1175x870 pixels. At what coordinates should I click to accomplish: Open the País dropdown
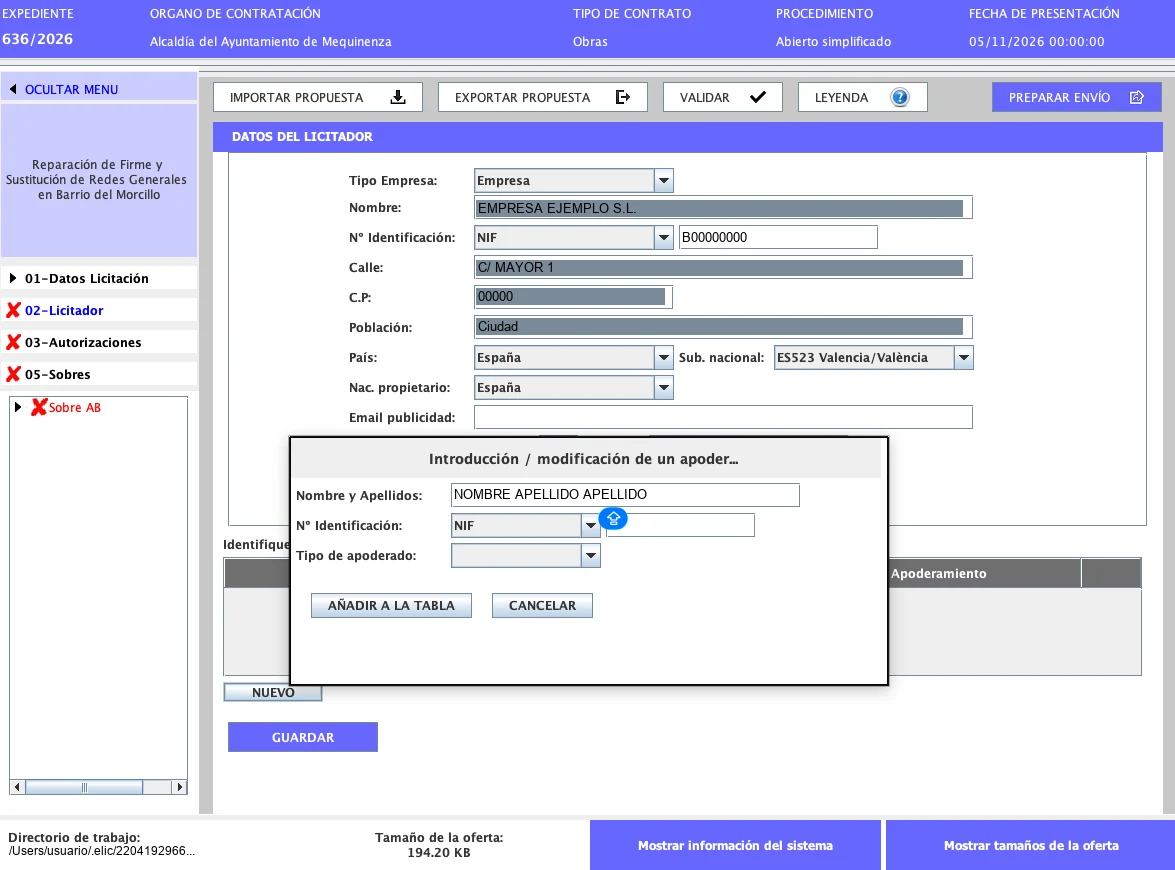point(663,357)
